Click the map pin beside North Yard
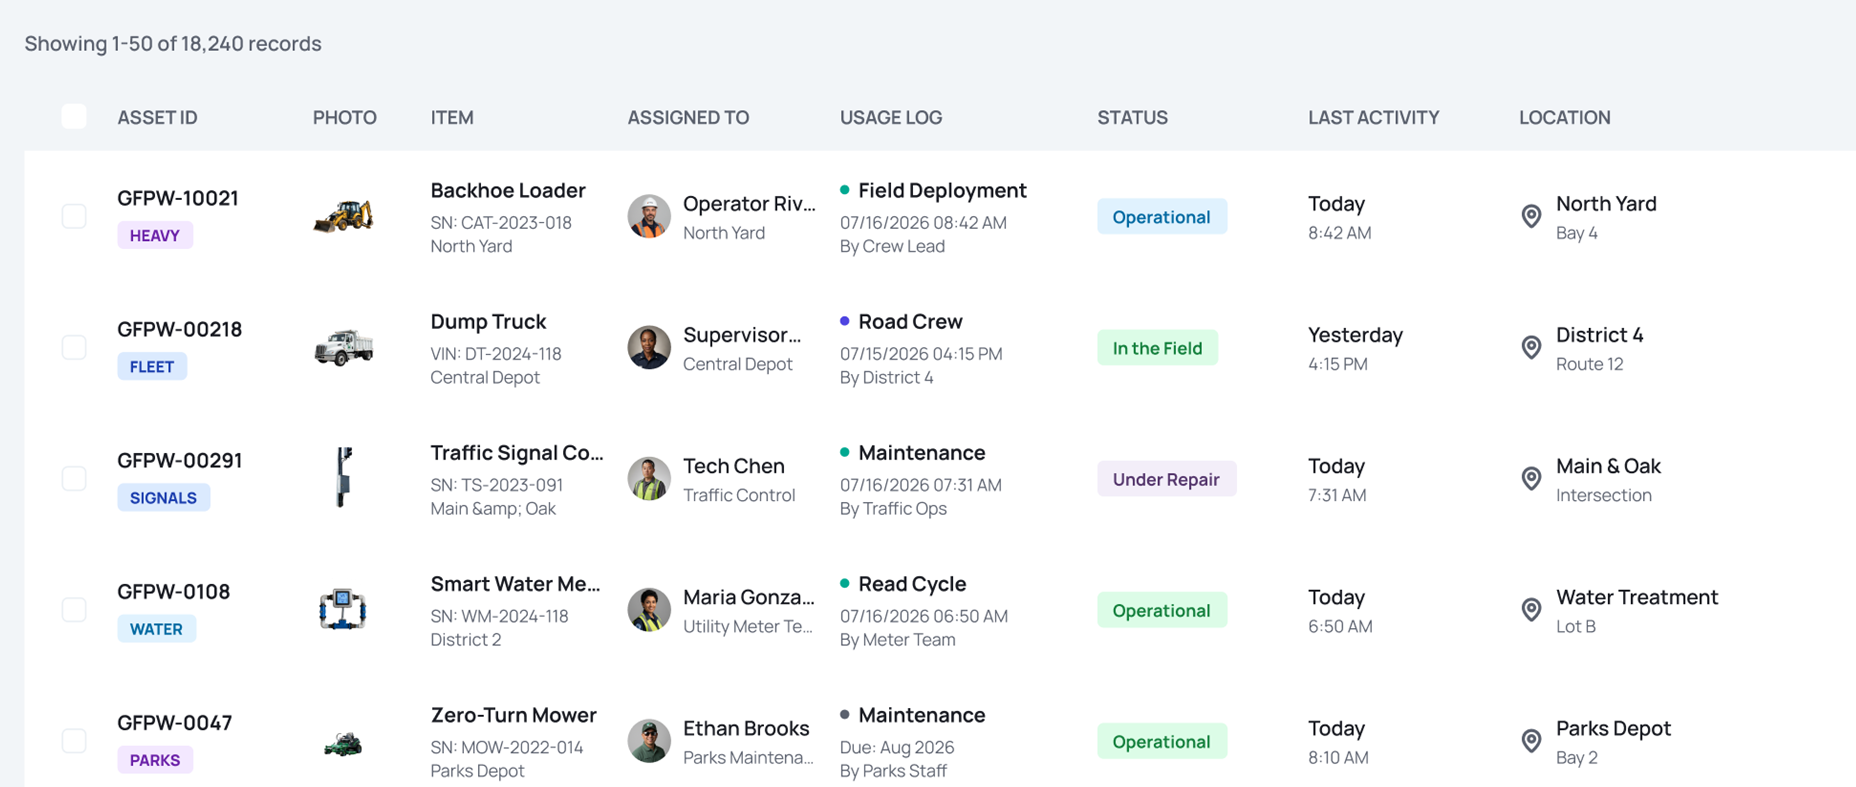Screen dimensions: 1856x787 pyautogui.click(x=1531, y=216)
